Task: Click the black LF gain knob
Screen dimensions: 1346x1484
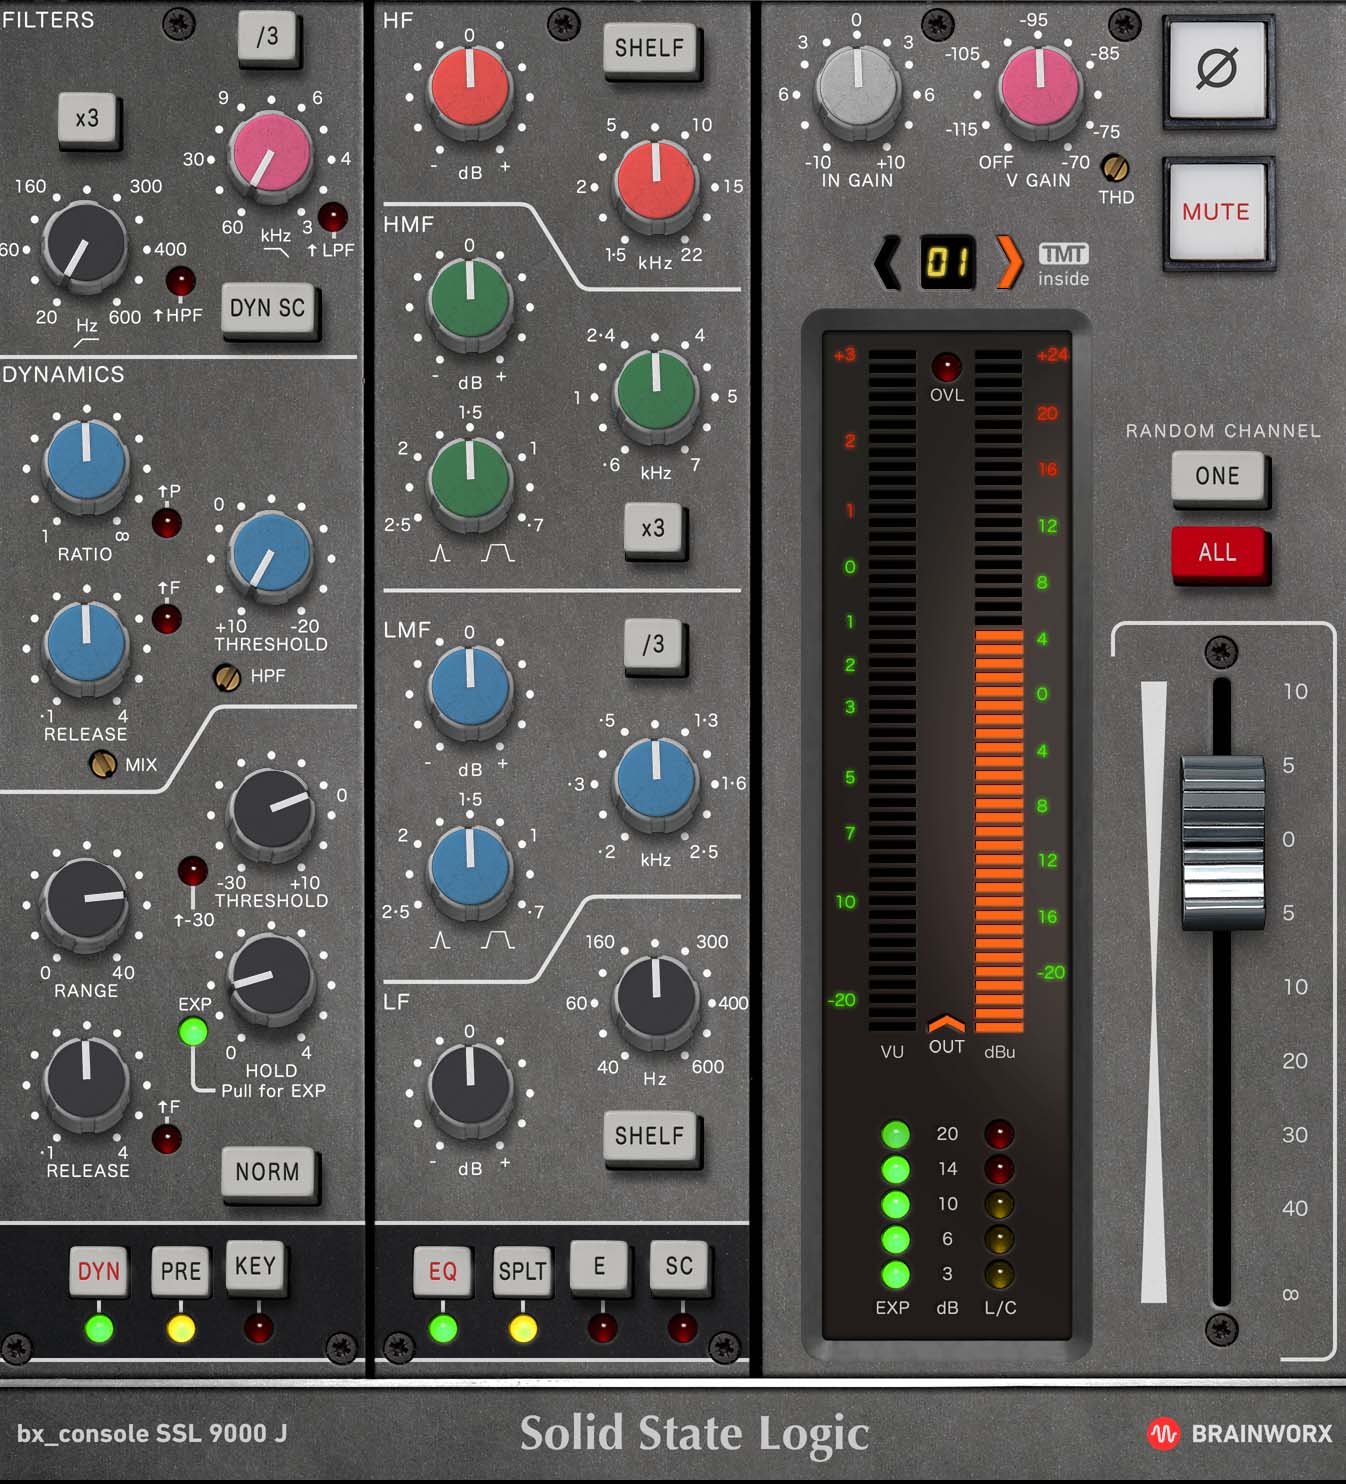Action: [470, 1087]
